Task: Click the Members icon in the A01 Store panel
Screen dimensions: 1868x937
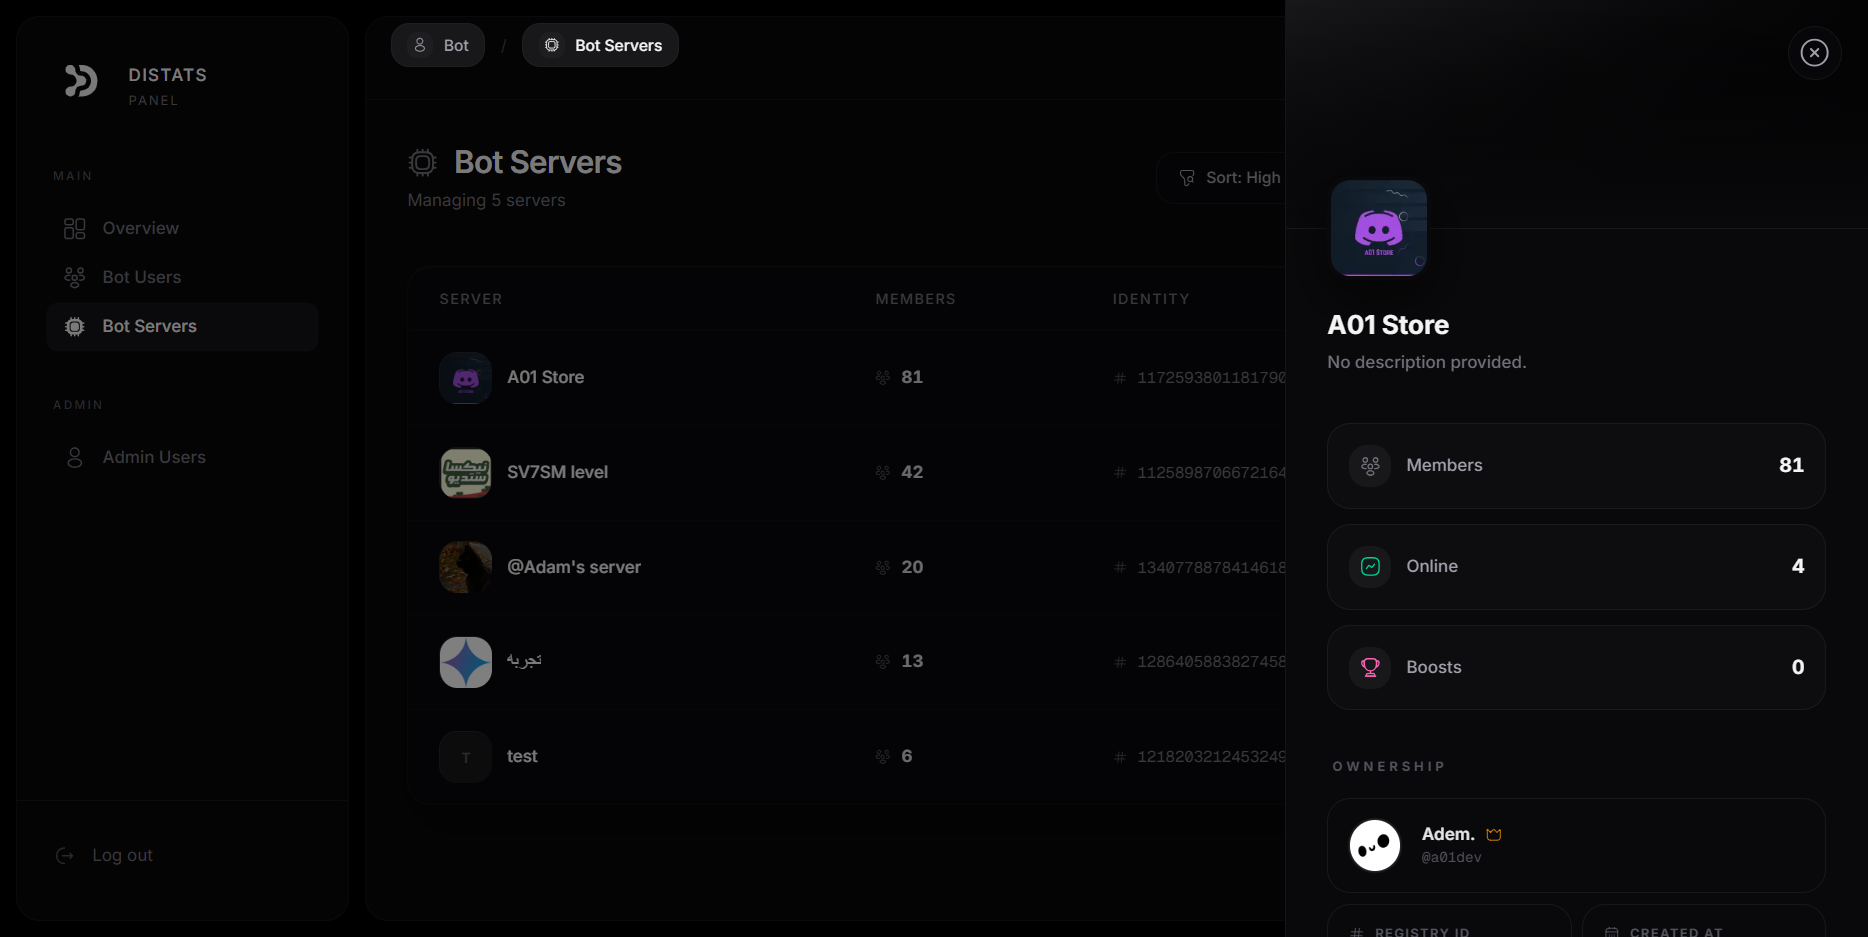Action: (1369, 465)
